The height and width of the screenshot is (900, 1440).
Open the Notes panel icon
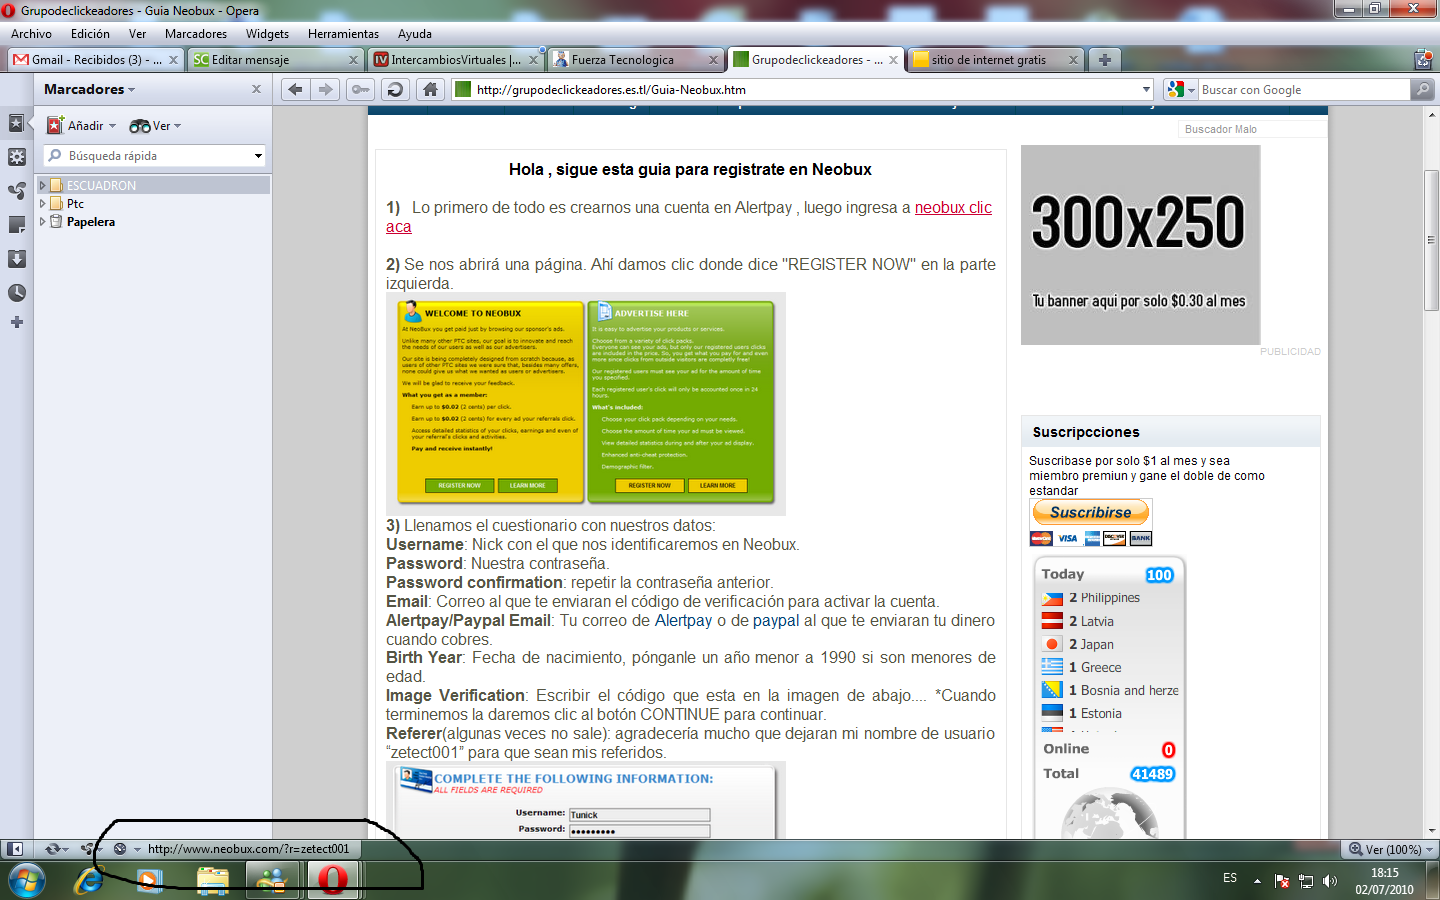tap(16, 225)
